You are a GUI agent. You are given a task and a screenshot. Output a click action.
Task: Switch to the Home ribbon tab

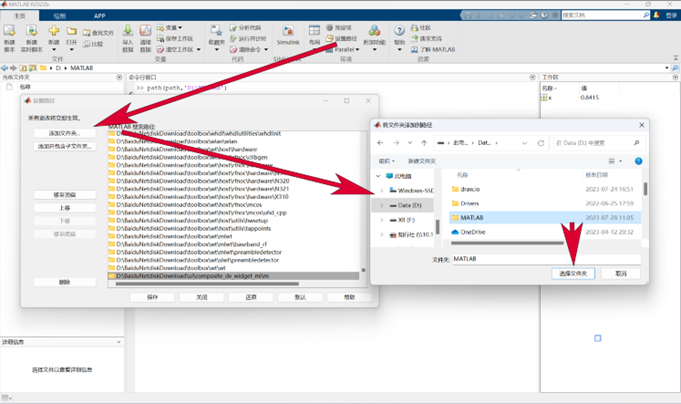coord(20,16)
